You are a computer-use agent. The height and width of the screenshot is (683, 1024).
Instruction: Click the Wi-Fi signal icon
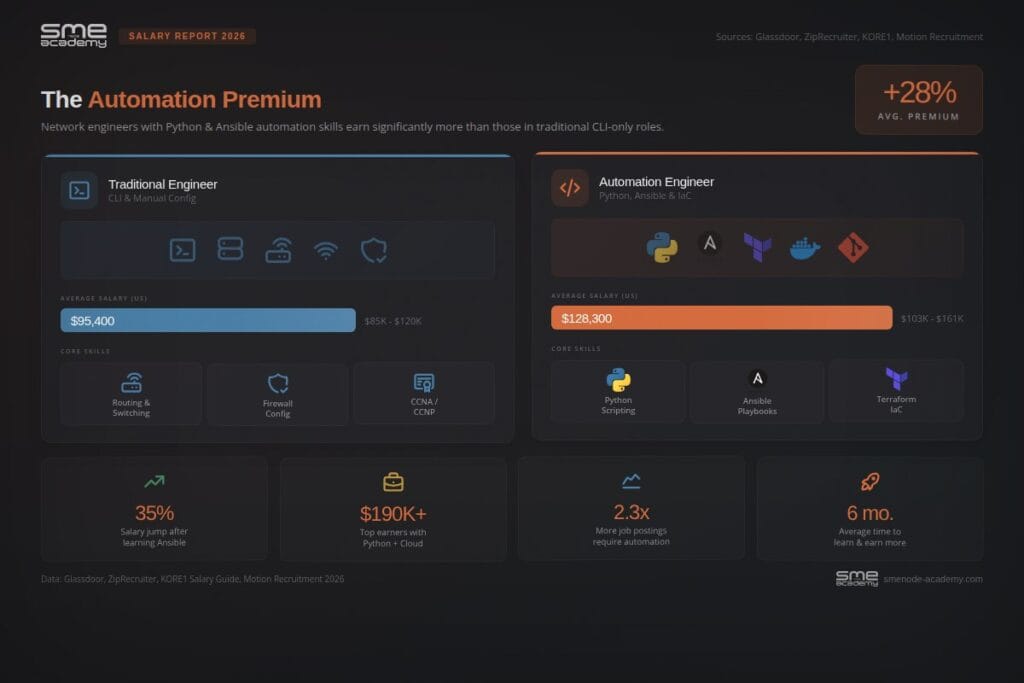(326, 251)
